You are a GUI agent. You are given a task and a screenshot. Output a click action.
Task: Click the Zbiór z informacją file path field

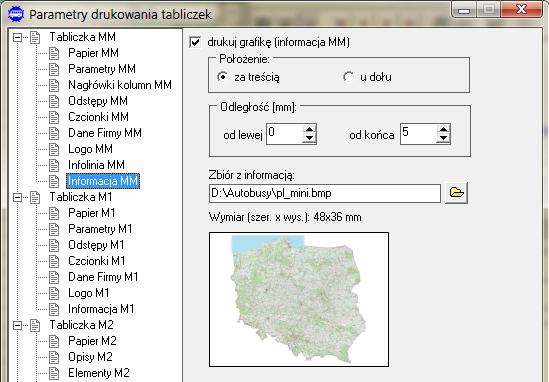(x=325, y=193)
